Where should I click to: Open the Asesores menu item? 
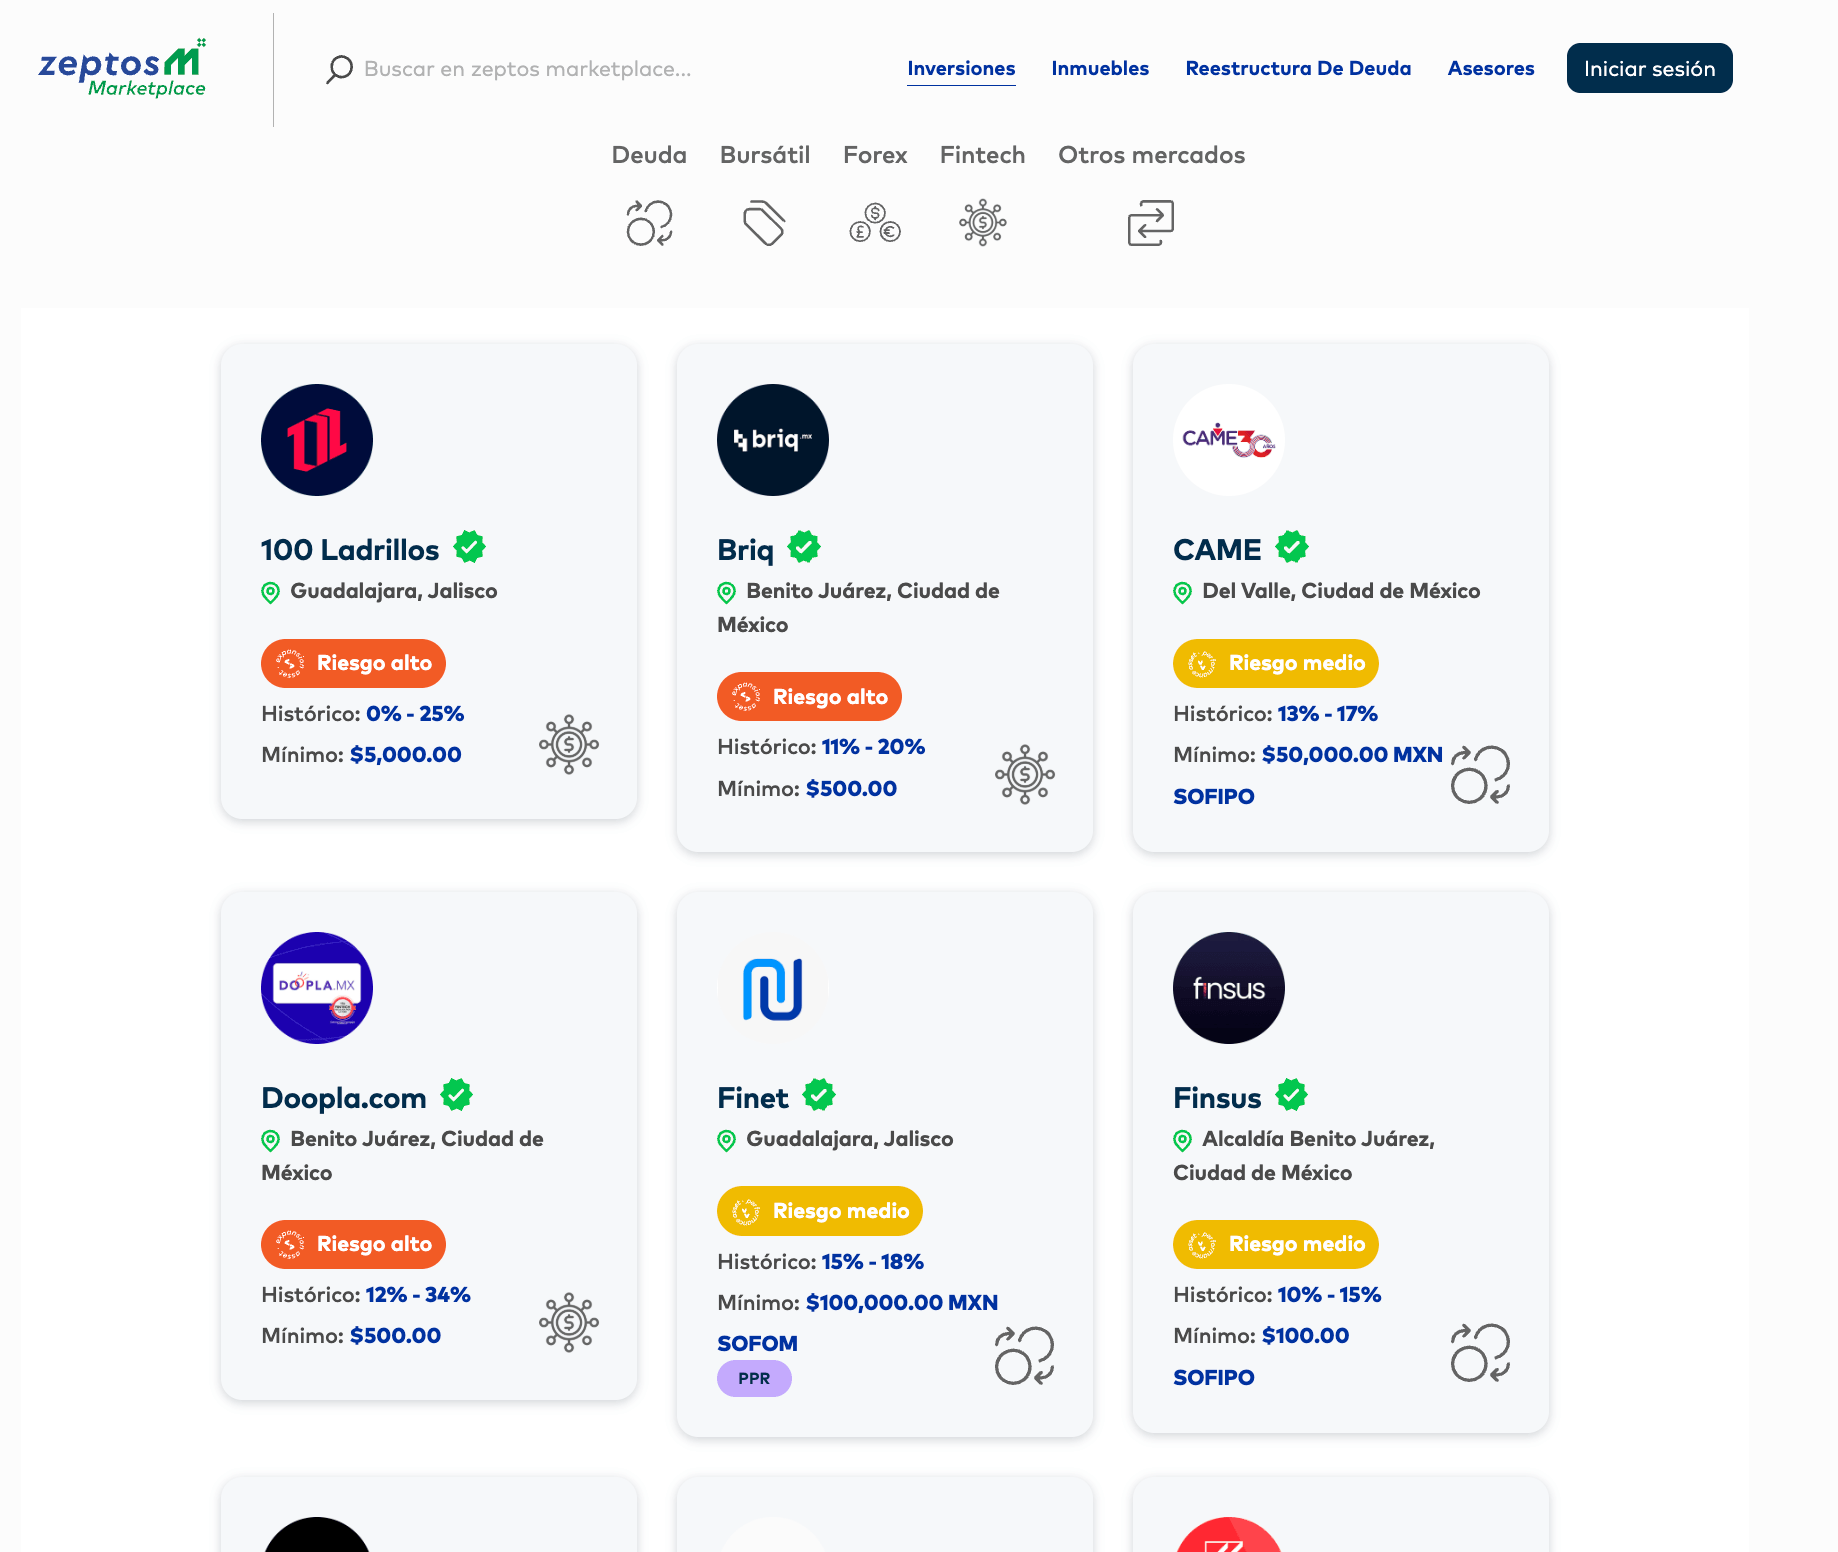[1491, 68]
